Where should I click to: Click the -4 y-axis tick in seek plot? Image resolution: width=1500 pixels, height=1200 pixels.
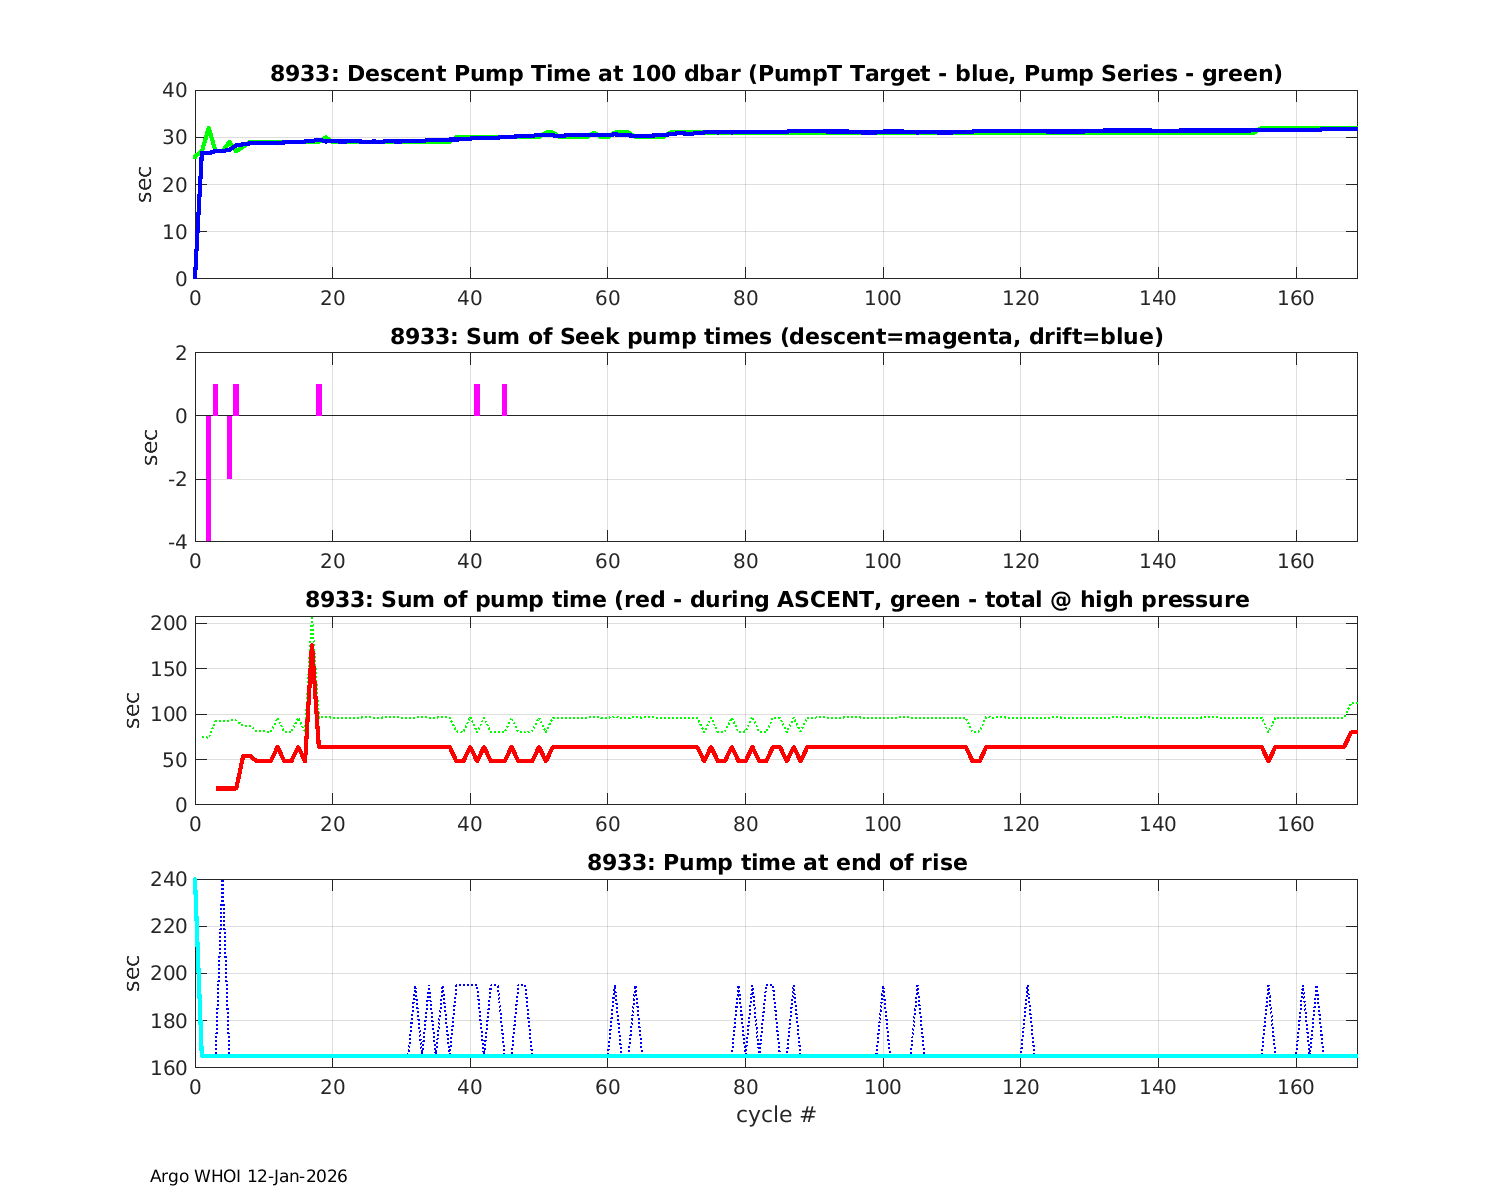(x=176, y=542)
